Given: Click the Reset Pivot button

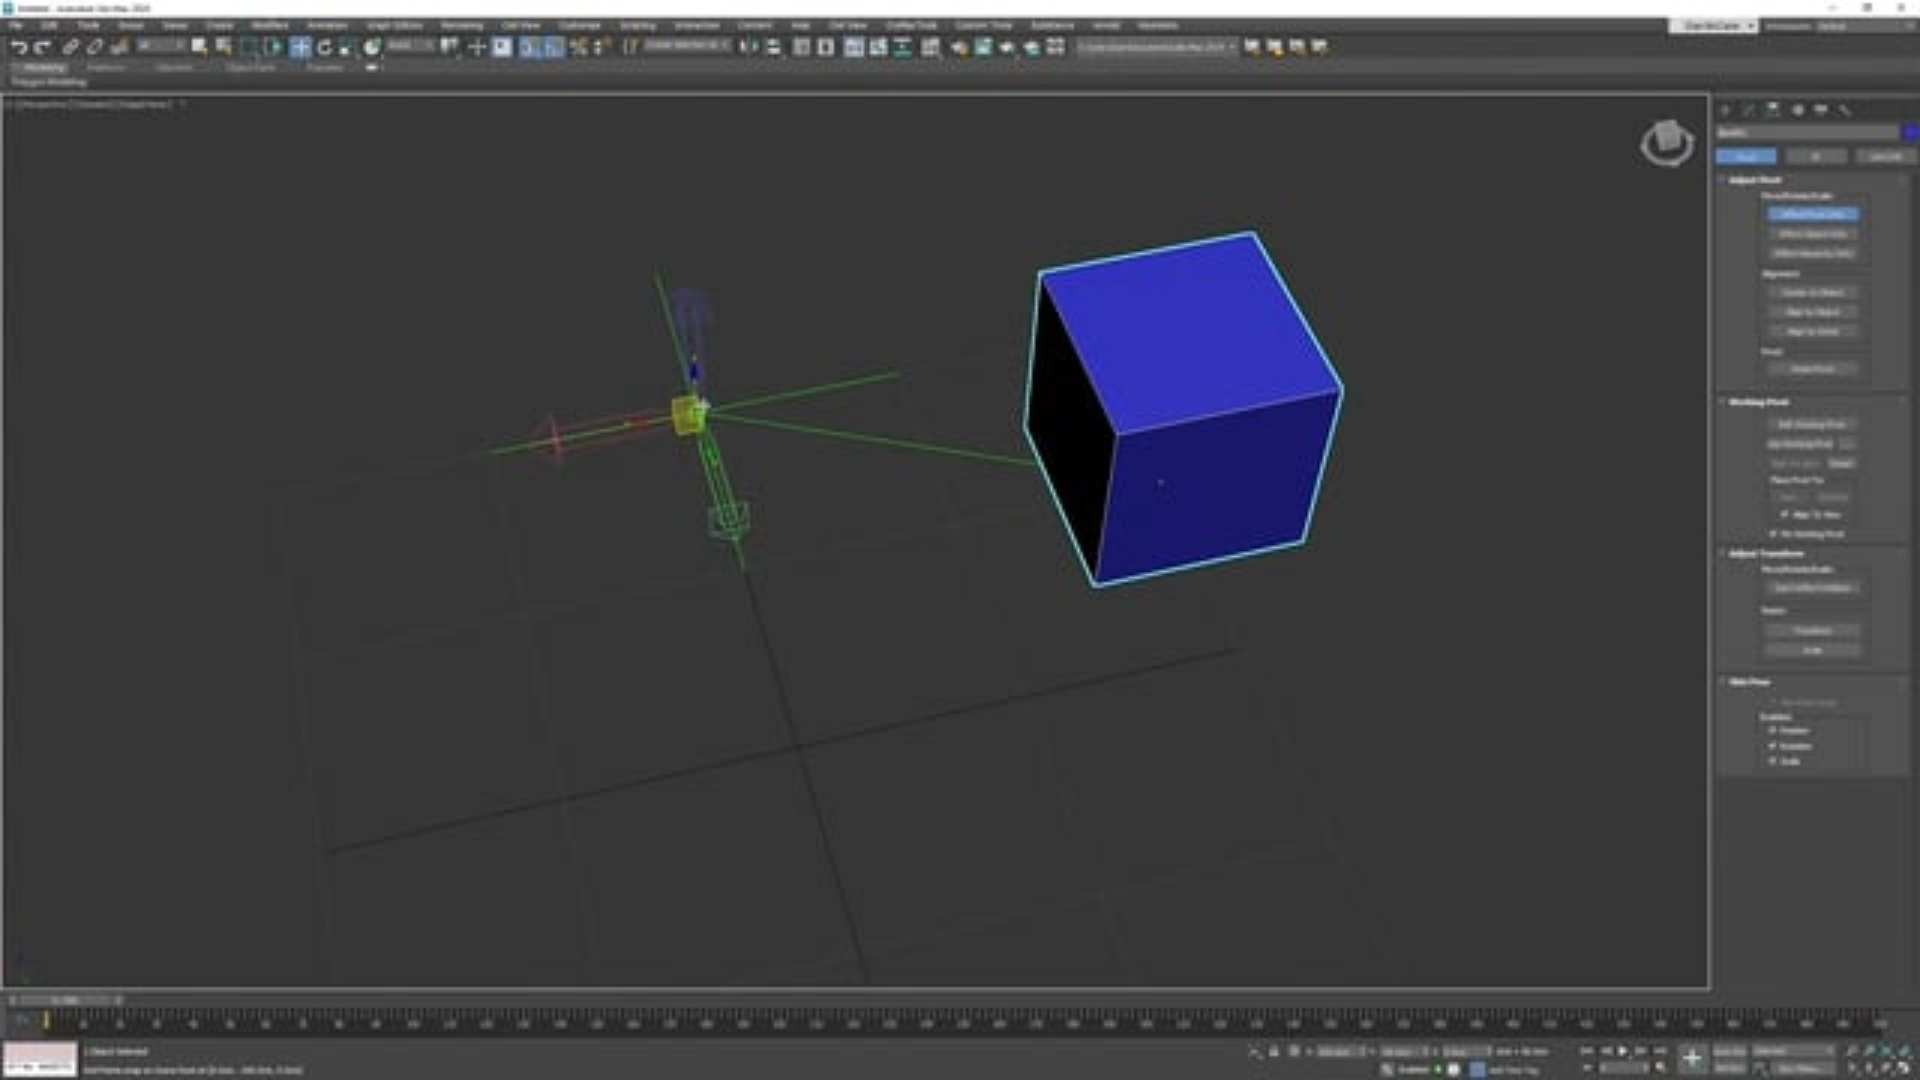Looking at the screenshot, I should click(1812, 369).
